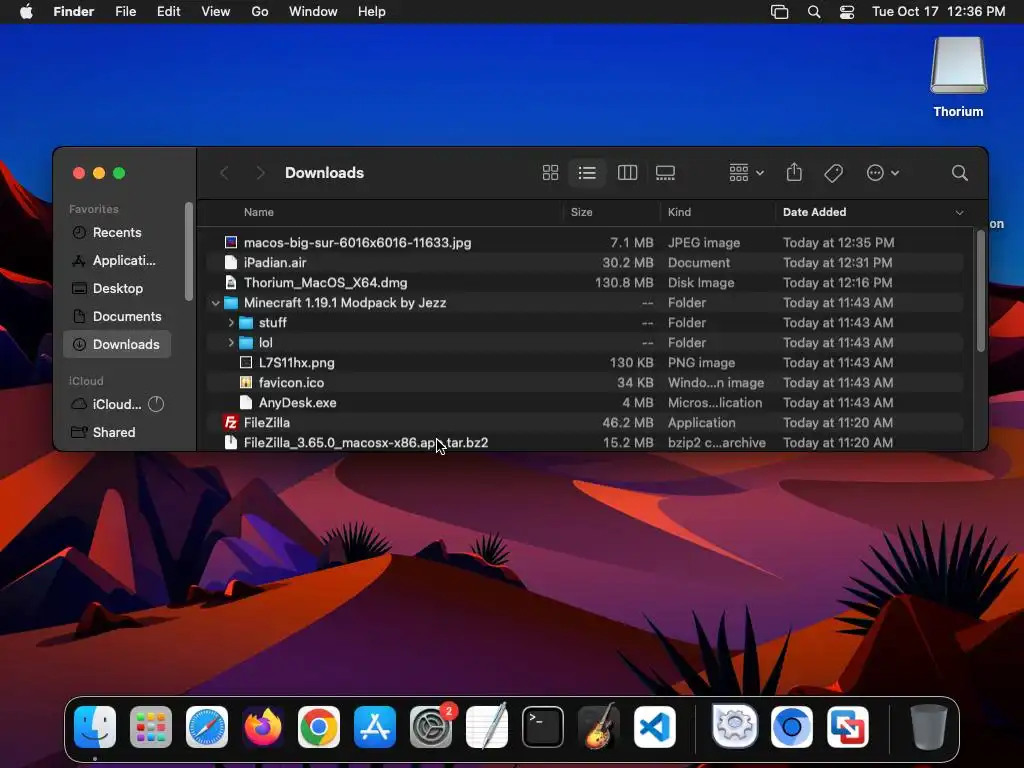
Task: Expand the lol folder
Action: [231, 343]
